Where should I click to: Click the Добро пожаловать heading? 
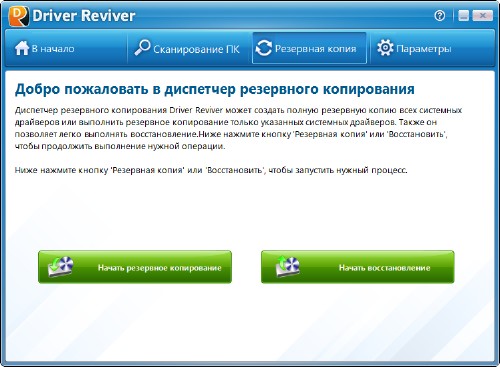point(215,89)
